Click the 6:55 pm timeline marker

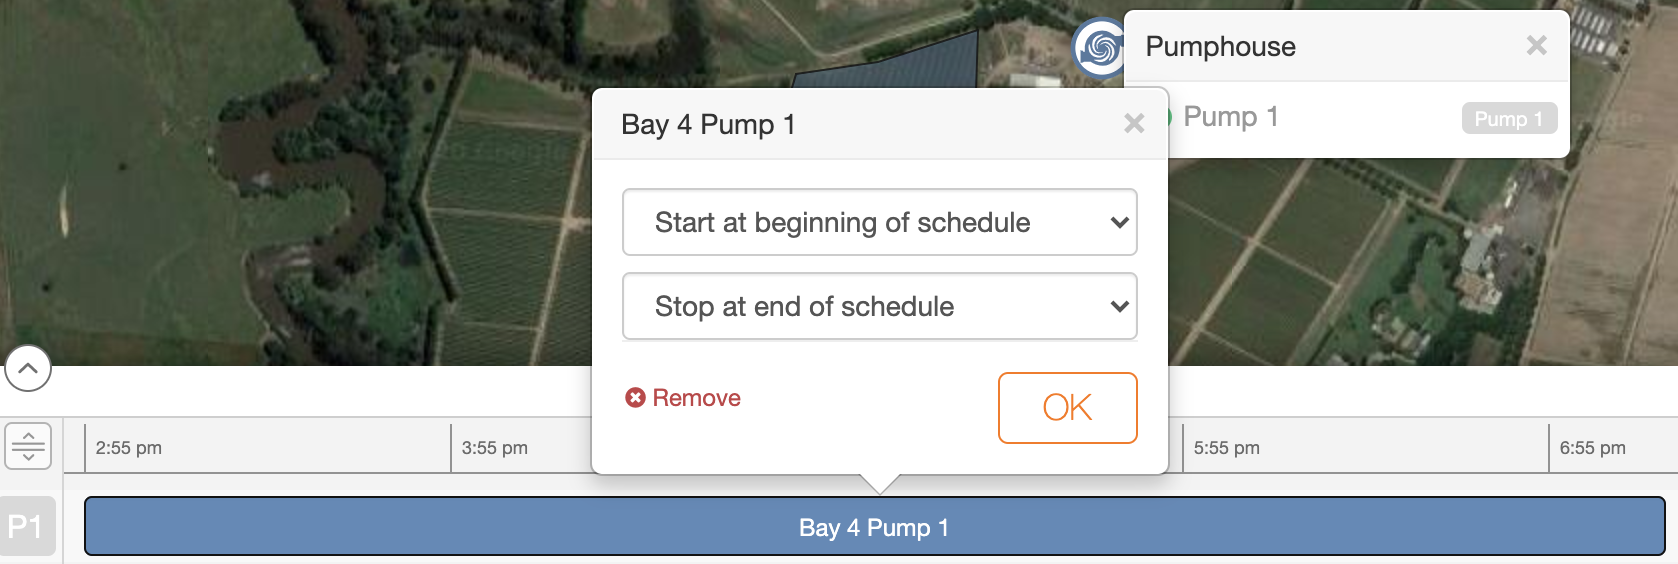click(1592, 448)
